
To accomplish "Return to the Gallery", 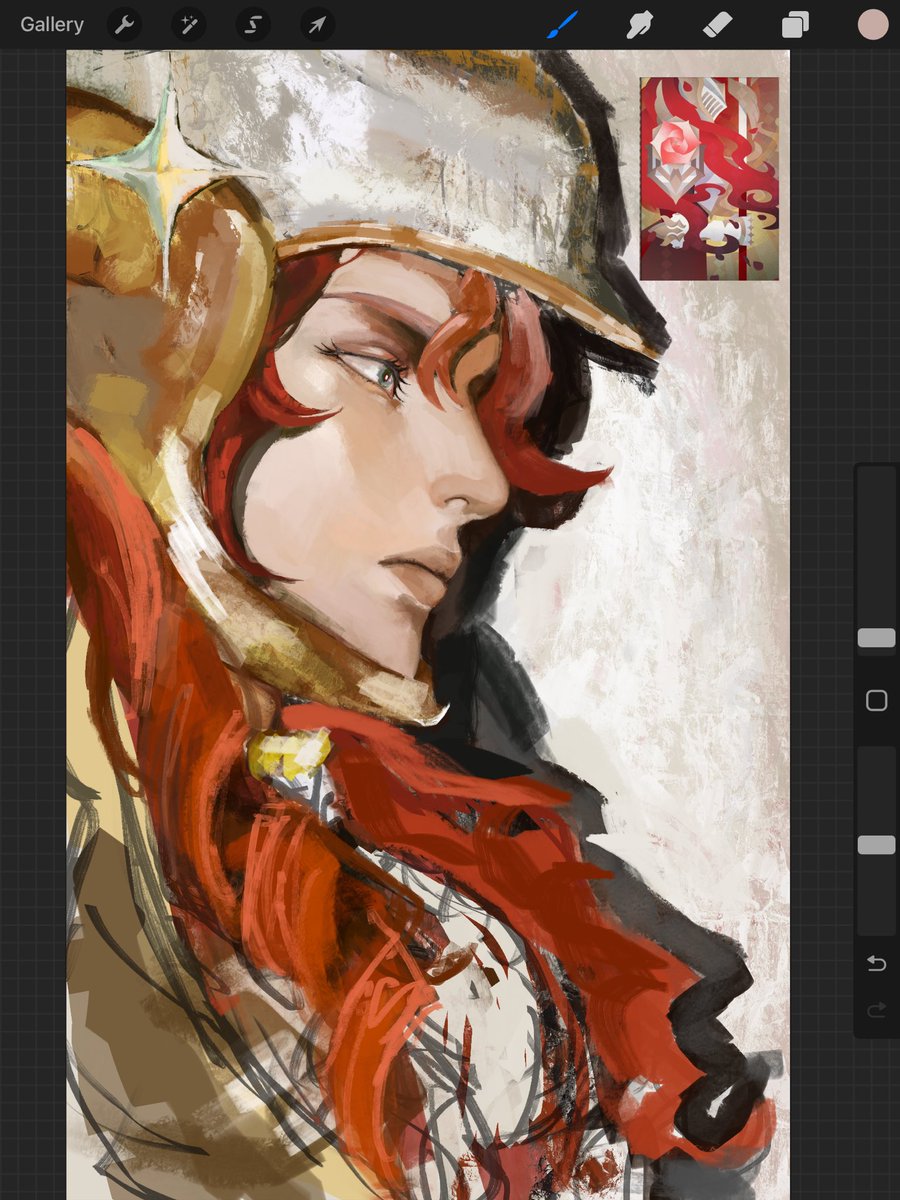I will click(52, 25).
